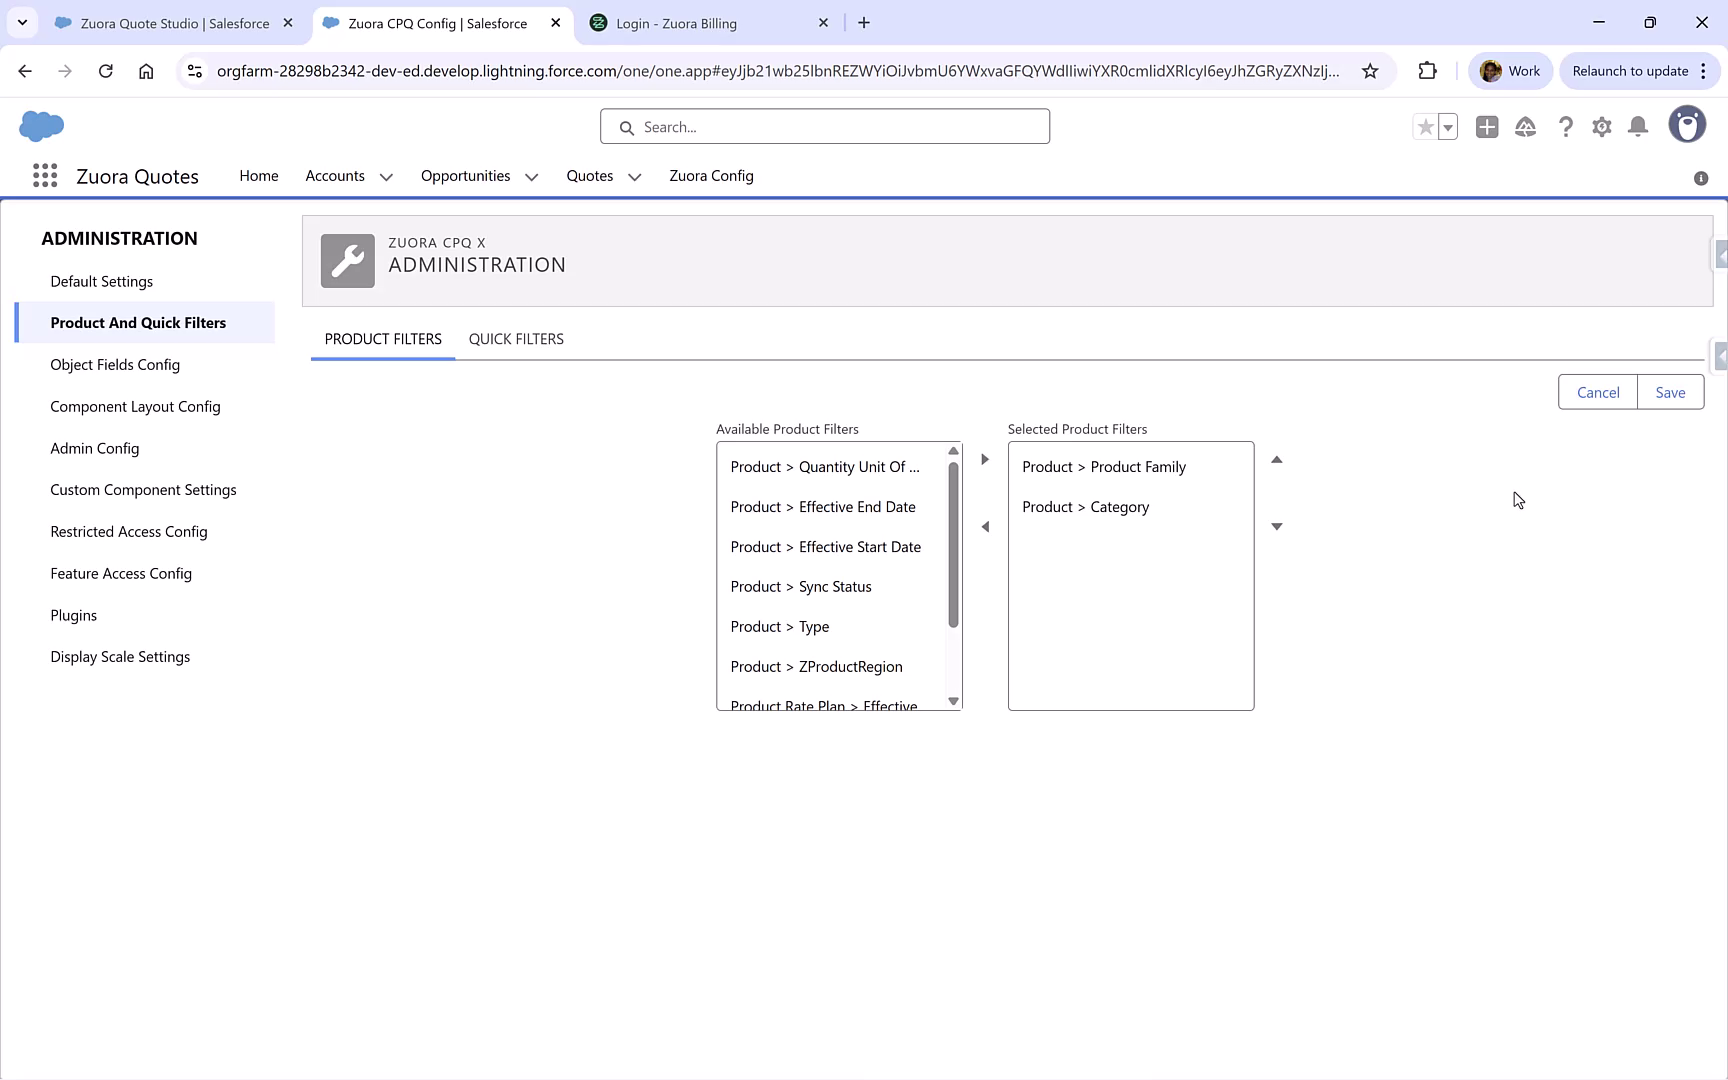Screen dimensions: 1728x1080
Task: Click the global actions plus icon
Action: [1486, 127]
